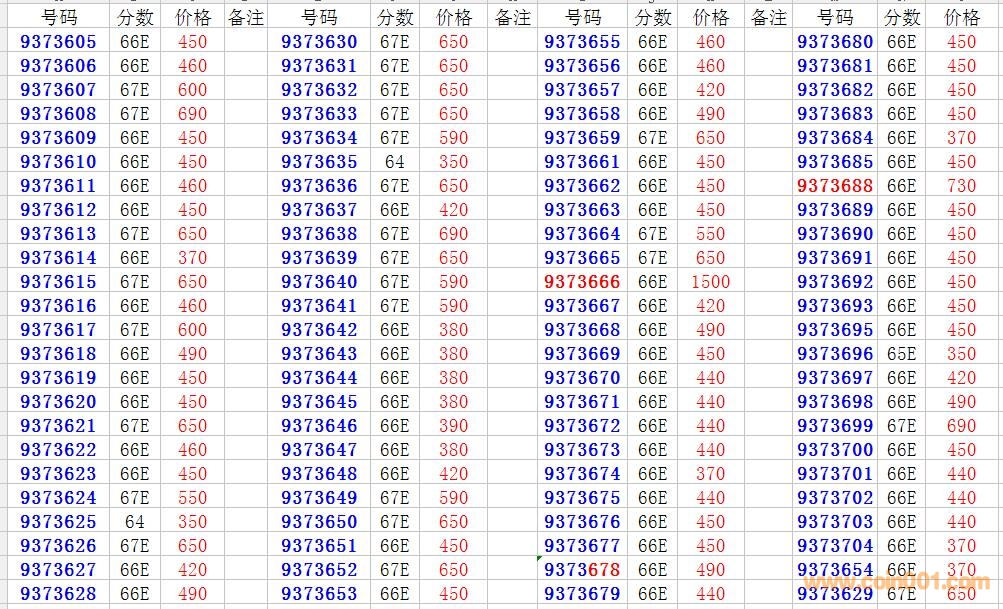This screenshot has height=609, width=1003.
Task: Select the leftmost 备注 header cell
Action: click(246, 18)
